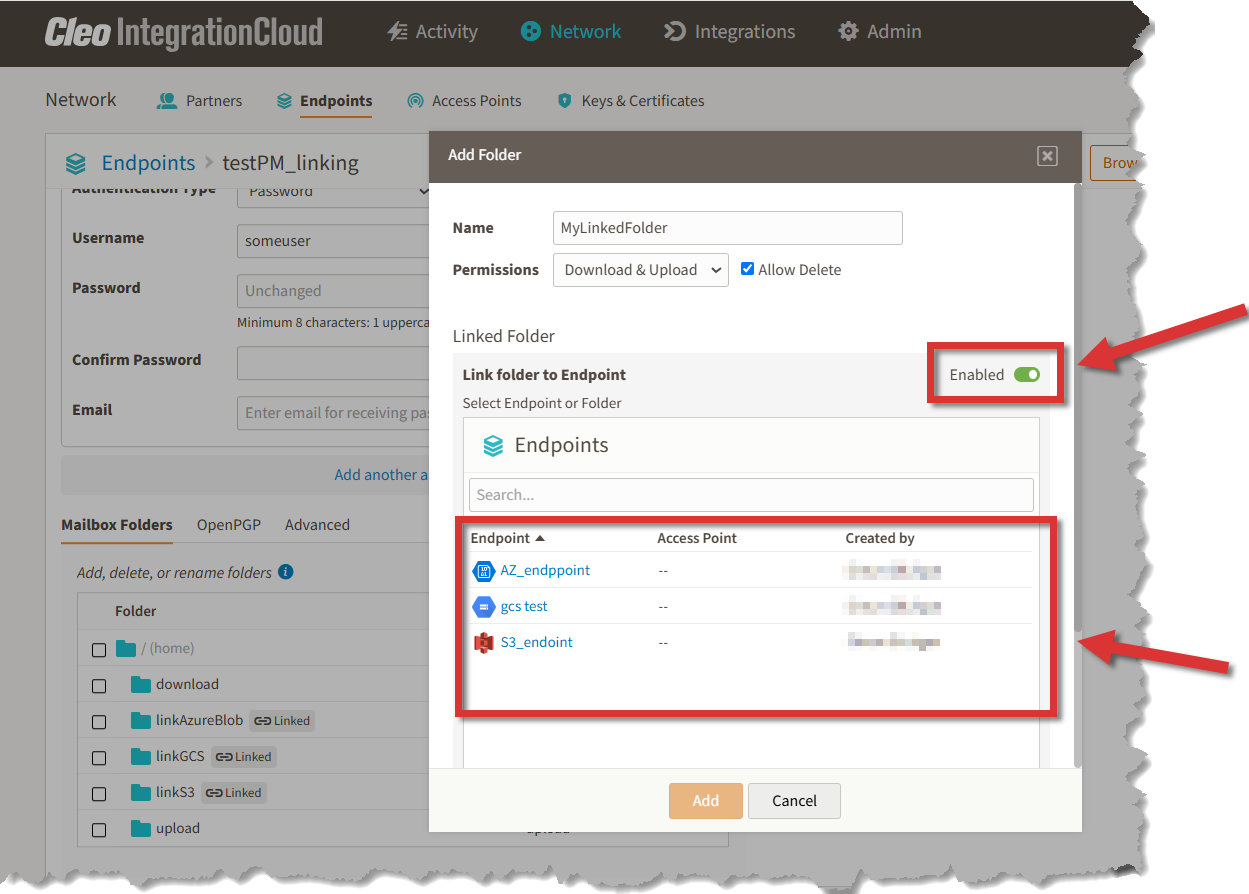Select the AZ_endppoint endpoint link

click(x=545, y=570)
